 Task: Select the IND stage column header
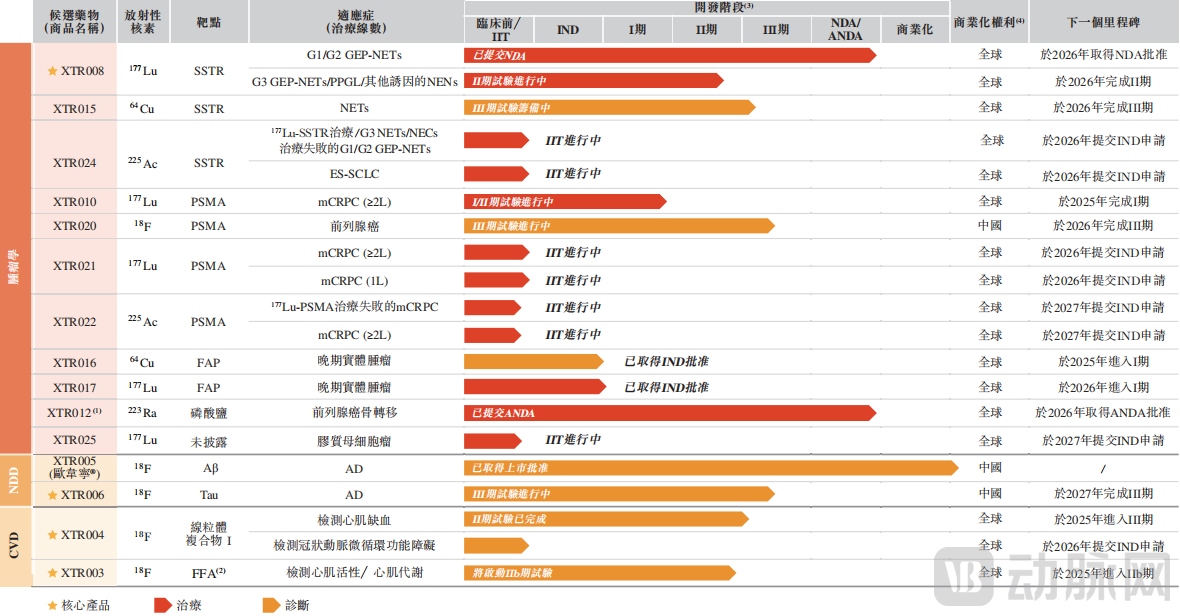point(567,29)
